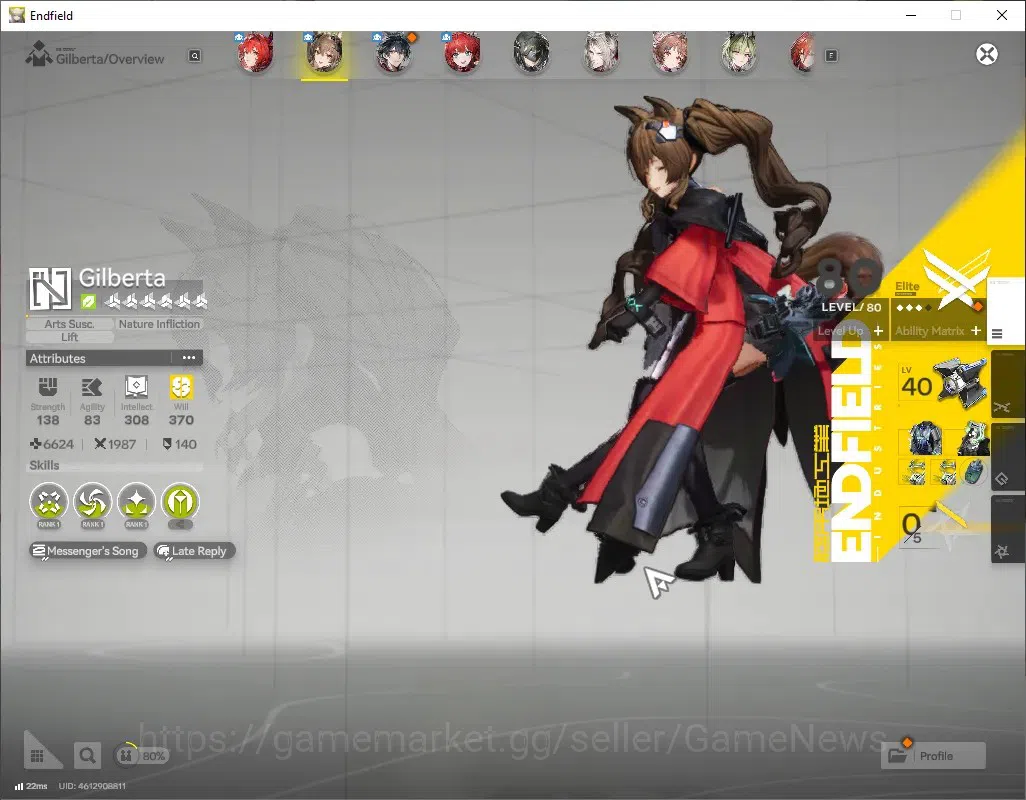Click the Lift tag

69,337
